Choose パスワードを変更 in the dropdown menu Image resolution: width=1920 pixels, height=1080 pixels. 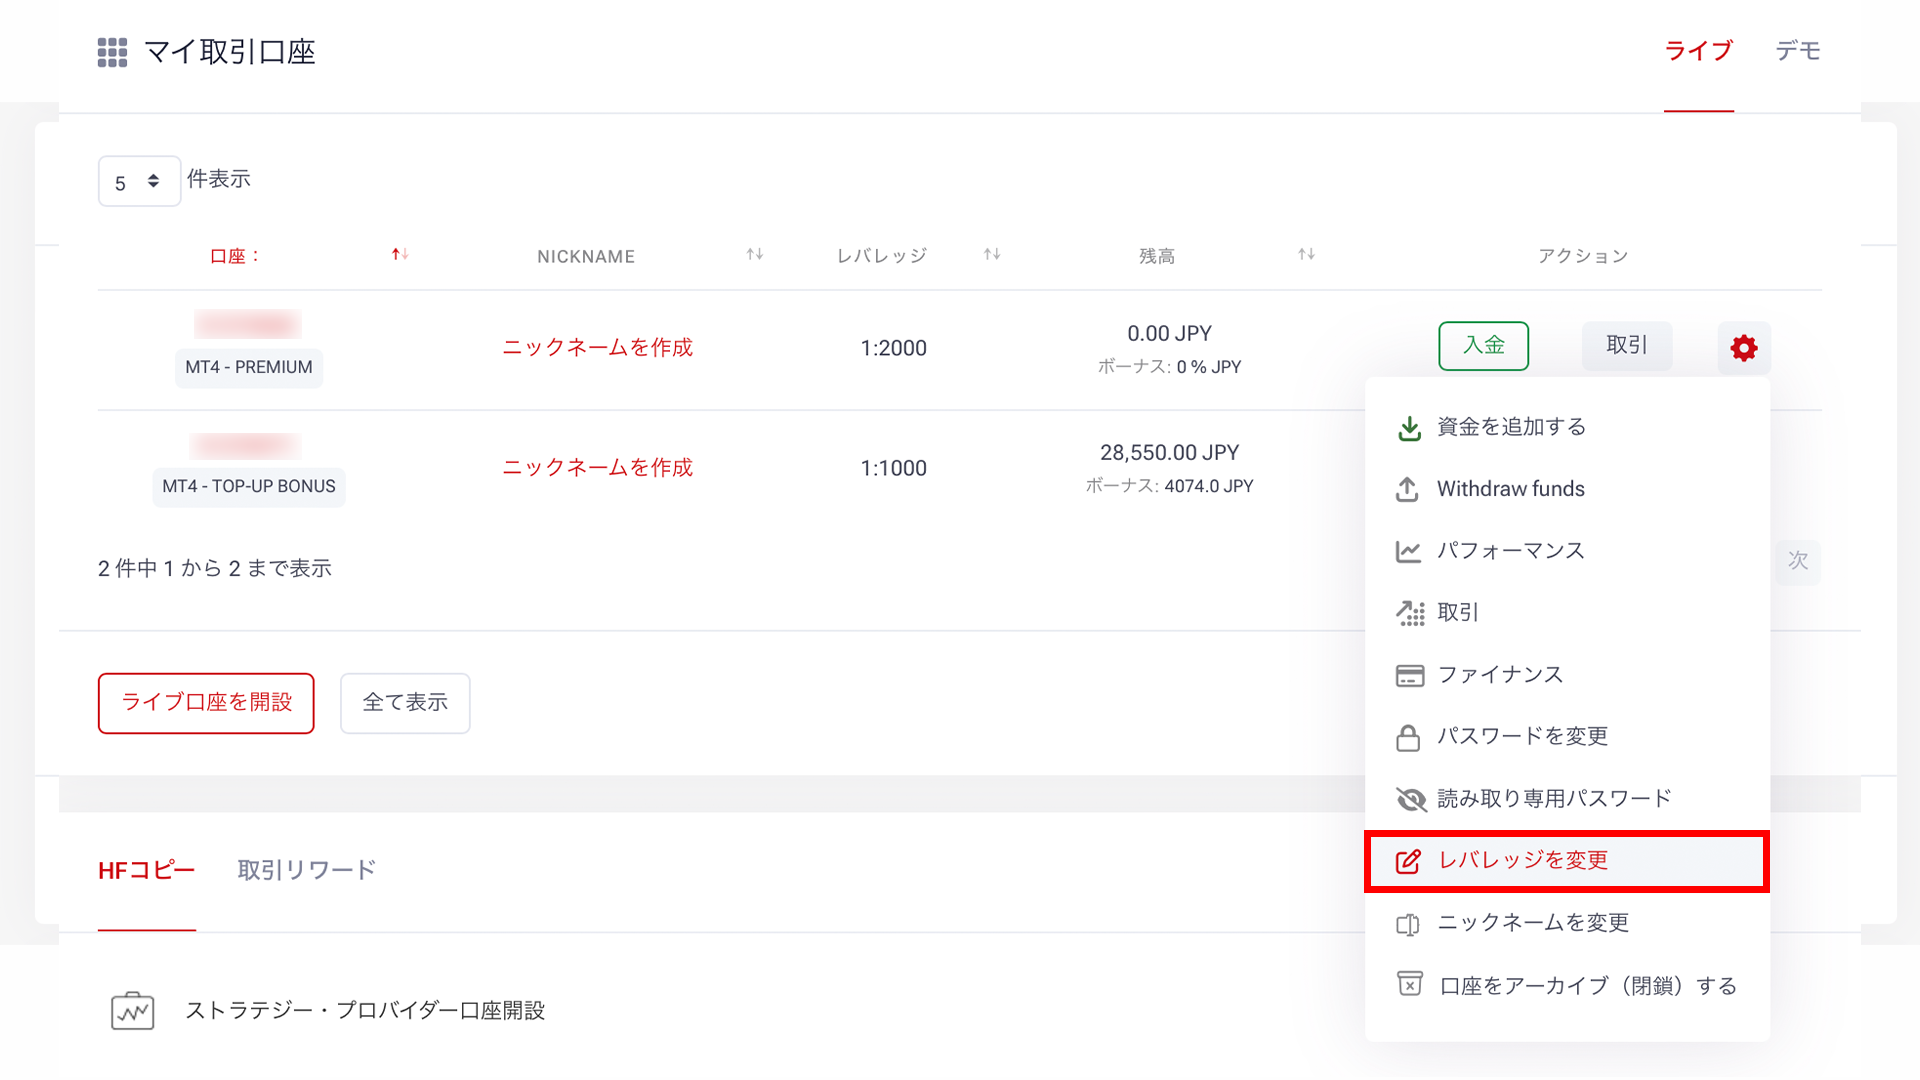(x=1521, y=737)
